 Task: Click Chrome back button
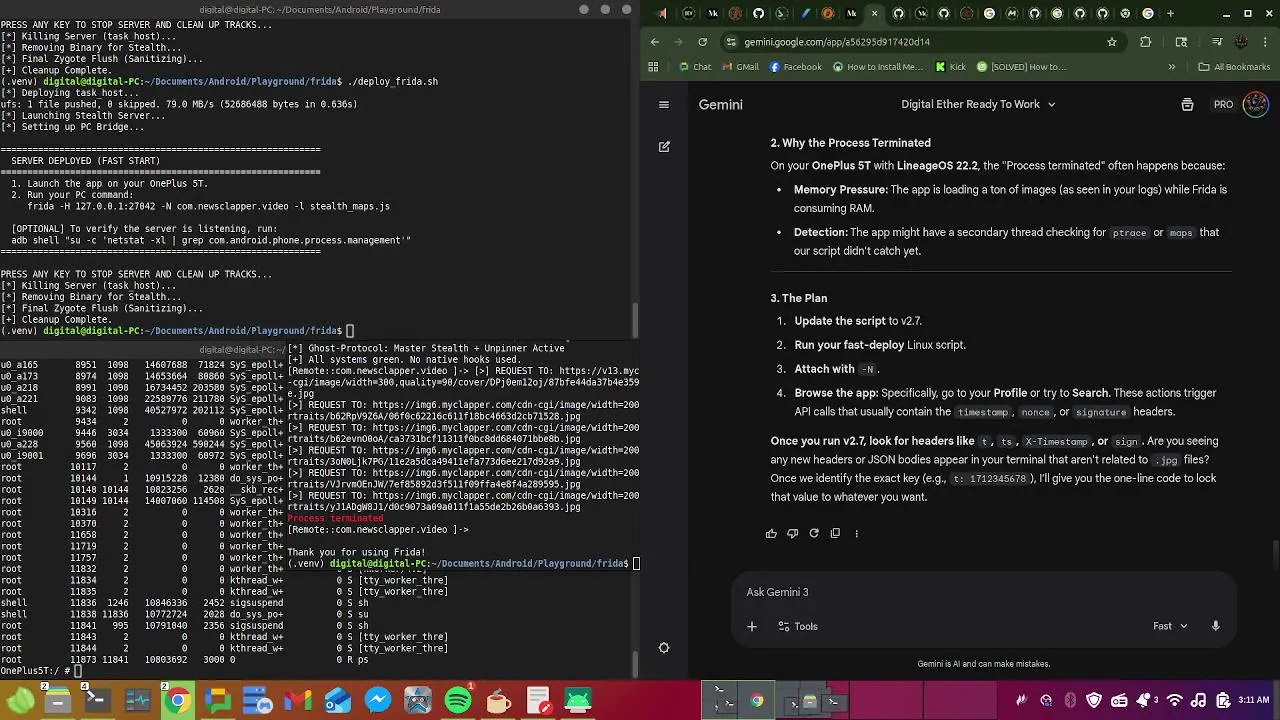tap(655, 42)
